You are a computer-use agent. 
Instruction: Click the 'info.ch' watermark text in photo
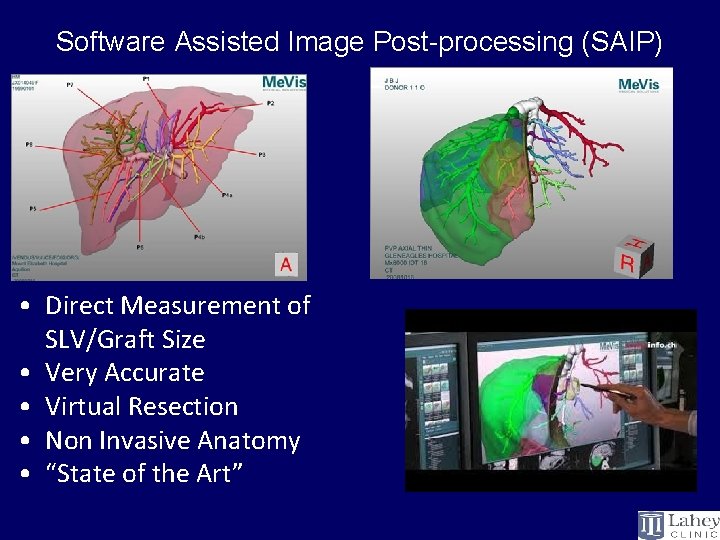(661, 344)
